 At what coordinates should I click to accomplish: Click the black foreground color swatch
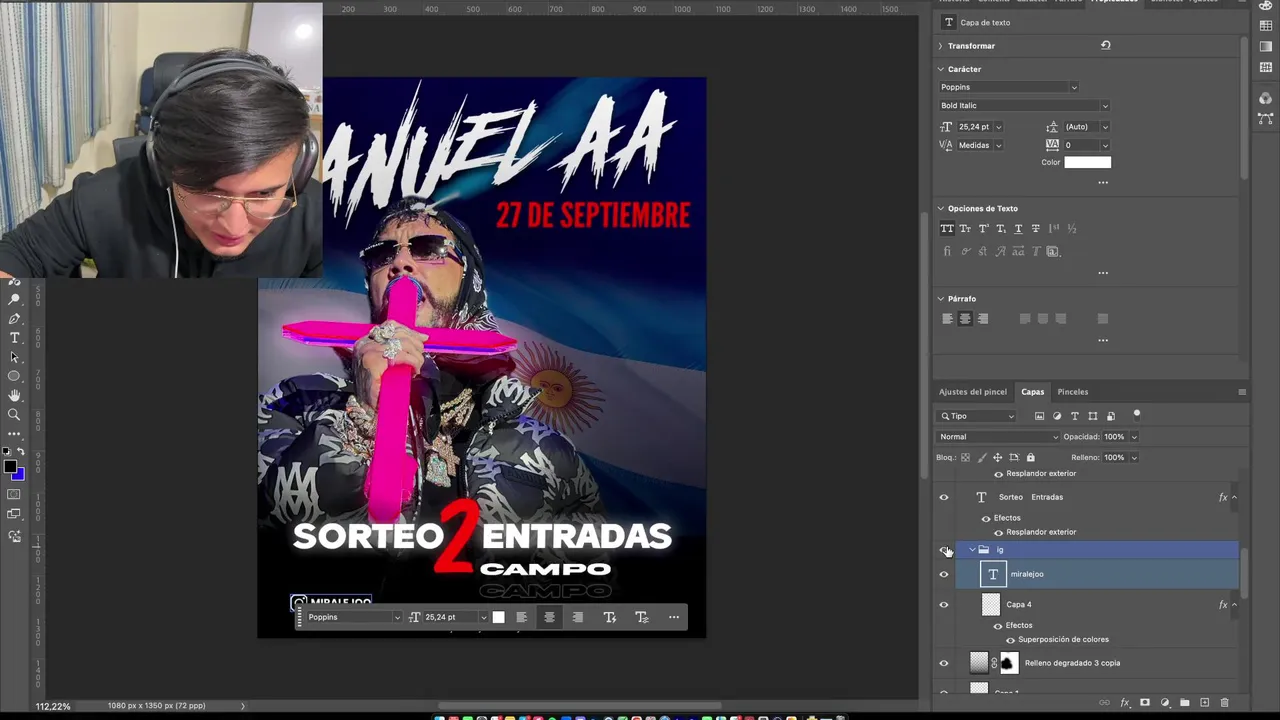point(10,466)
